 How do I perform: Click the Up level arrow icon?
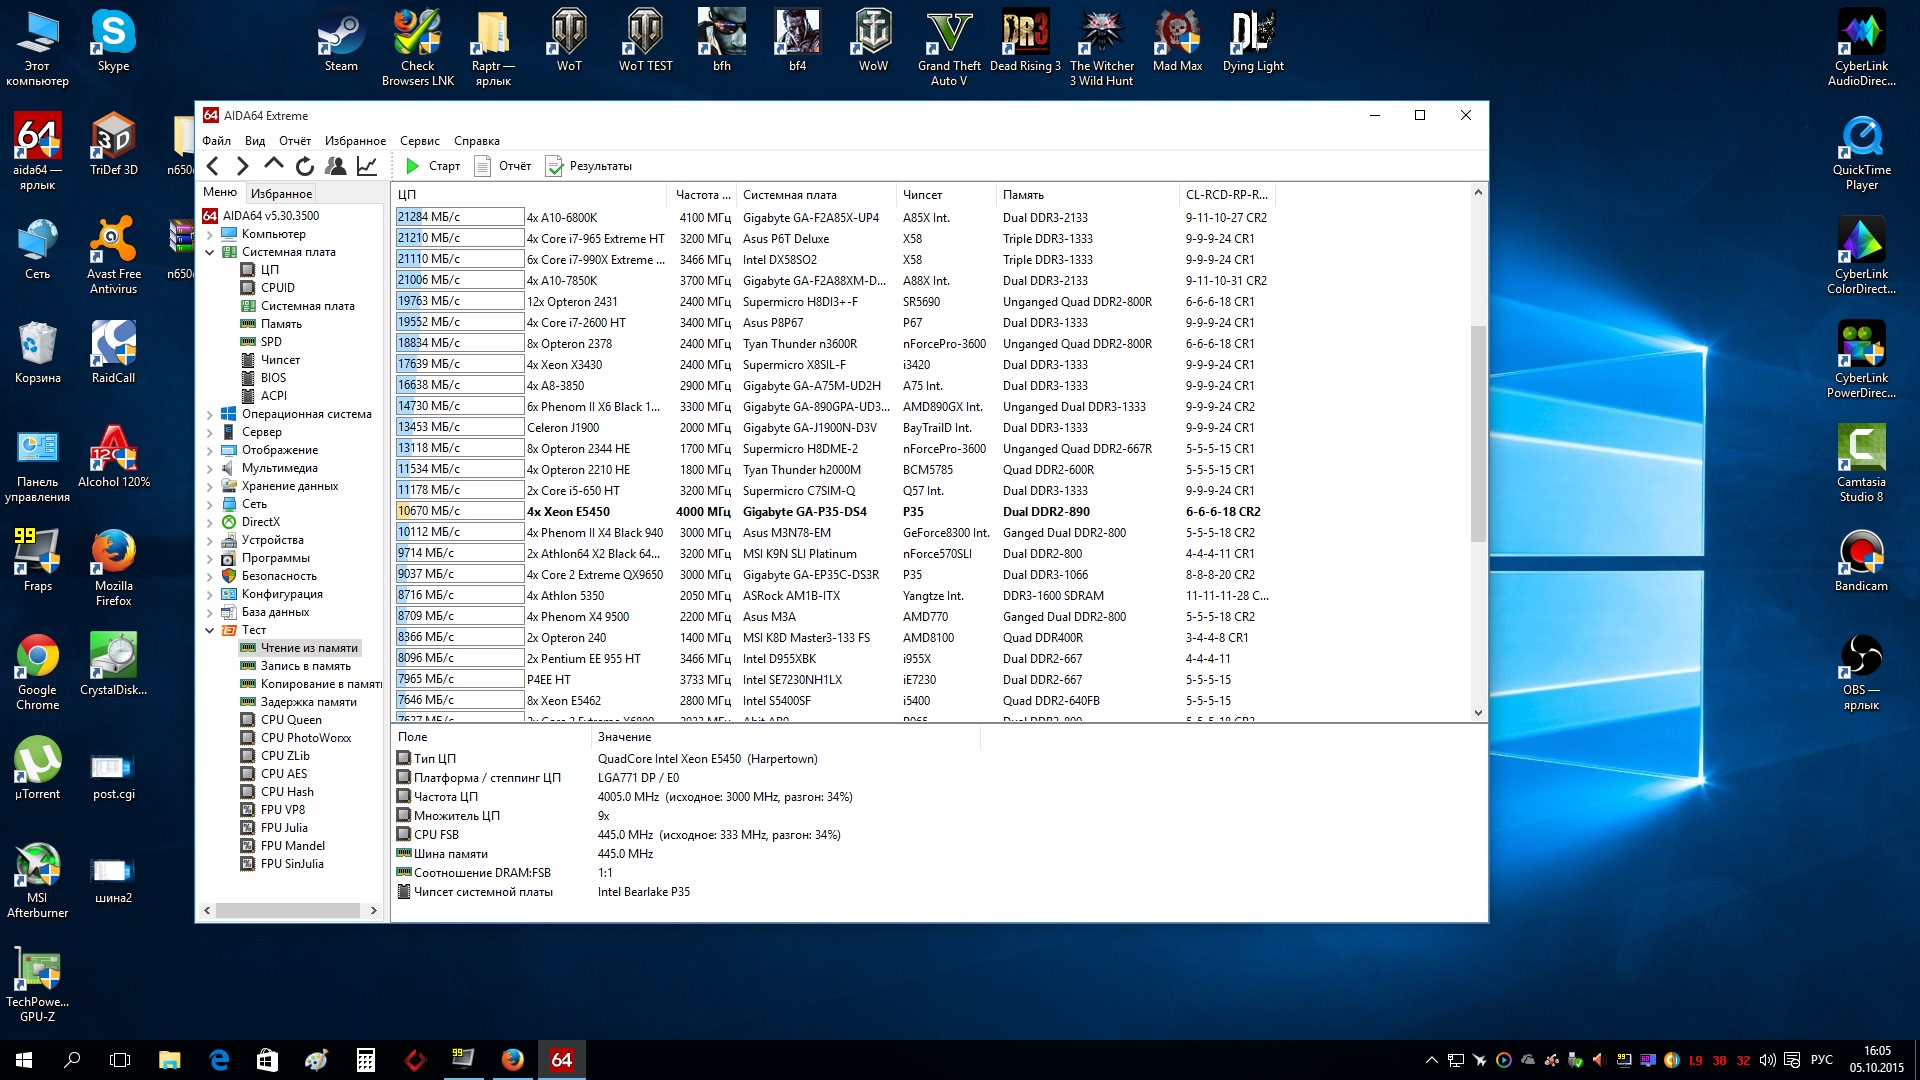click(x=273, y=165)
